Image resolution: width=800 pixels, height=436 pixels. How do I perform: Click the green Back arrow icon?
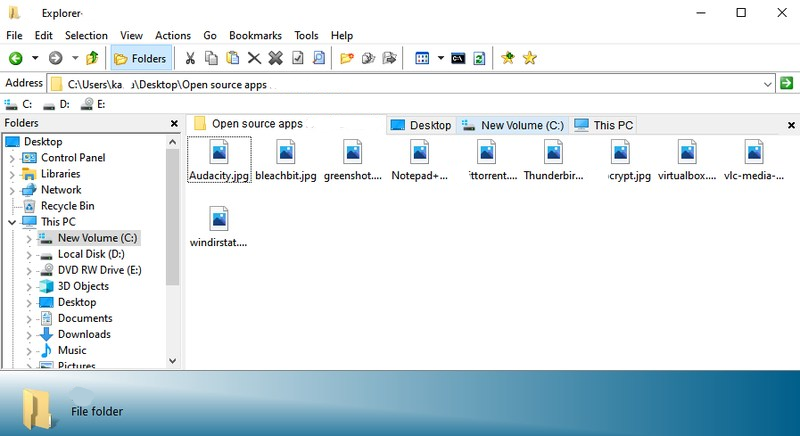point(15,58)
